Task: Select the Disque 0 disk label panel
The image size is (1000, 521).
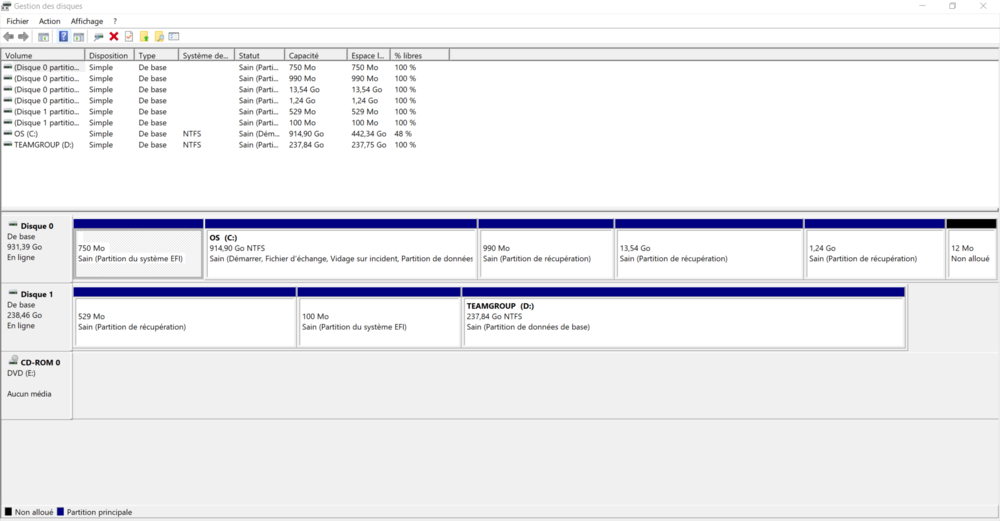Action: point(37,246)
